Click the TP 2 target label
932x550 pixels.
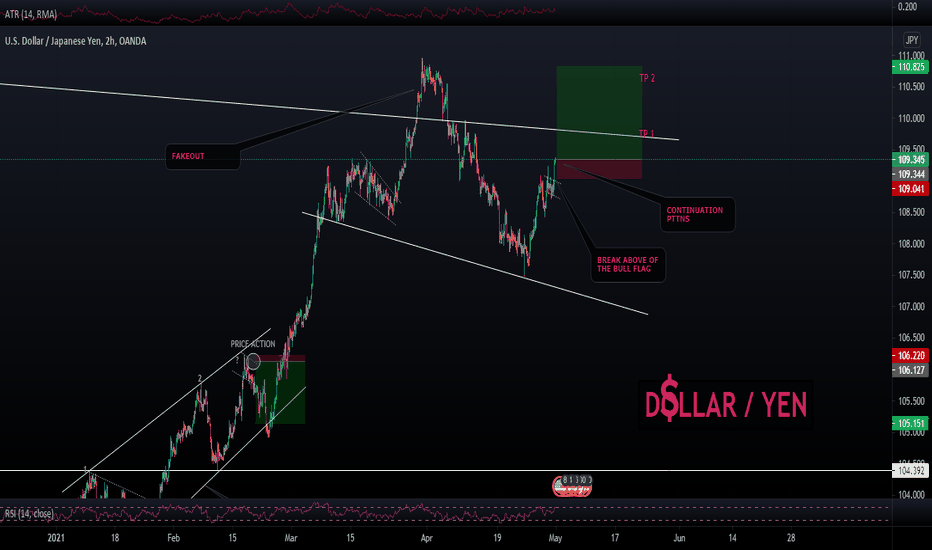[x=647, y=78]
